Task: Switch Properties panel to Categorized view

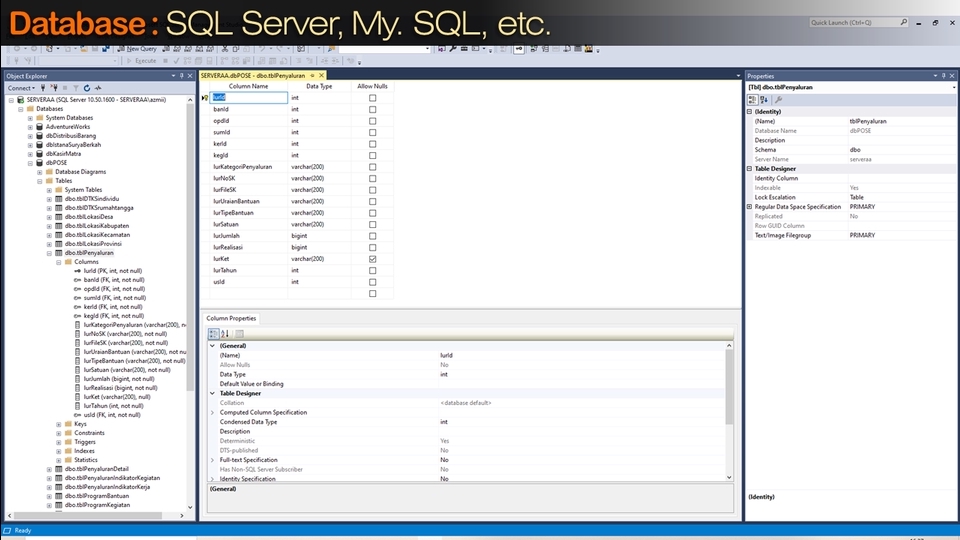Action: (x=753, y=100)
